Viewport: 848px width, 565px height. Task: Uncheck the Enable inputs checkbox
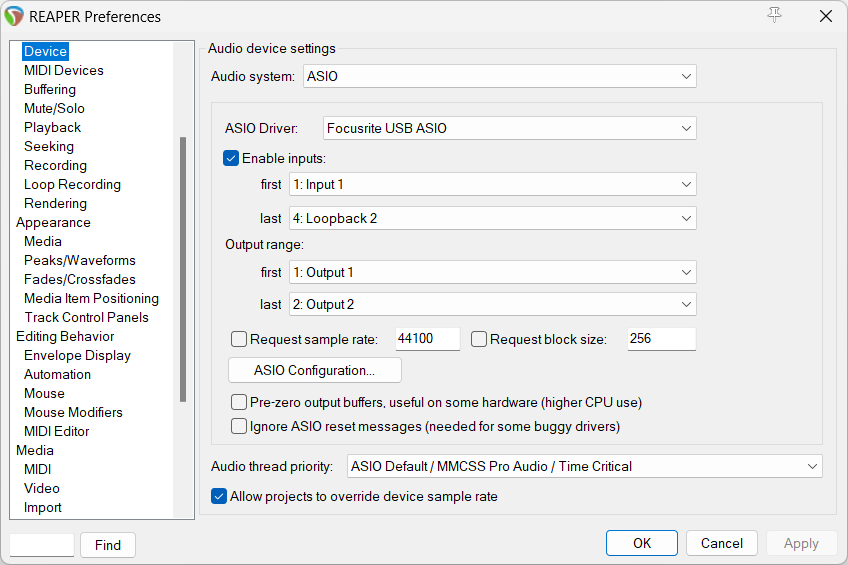point(231,158)
